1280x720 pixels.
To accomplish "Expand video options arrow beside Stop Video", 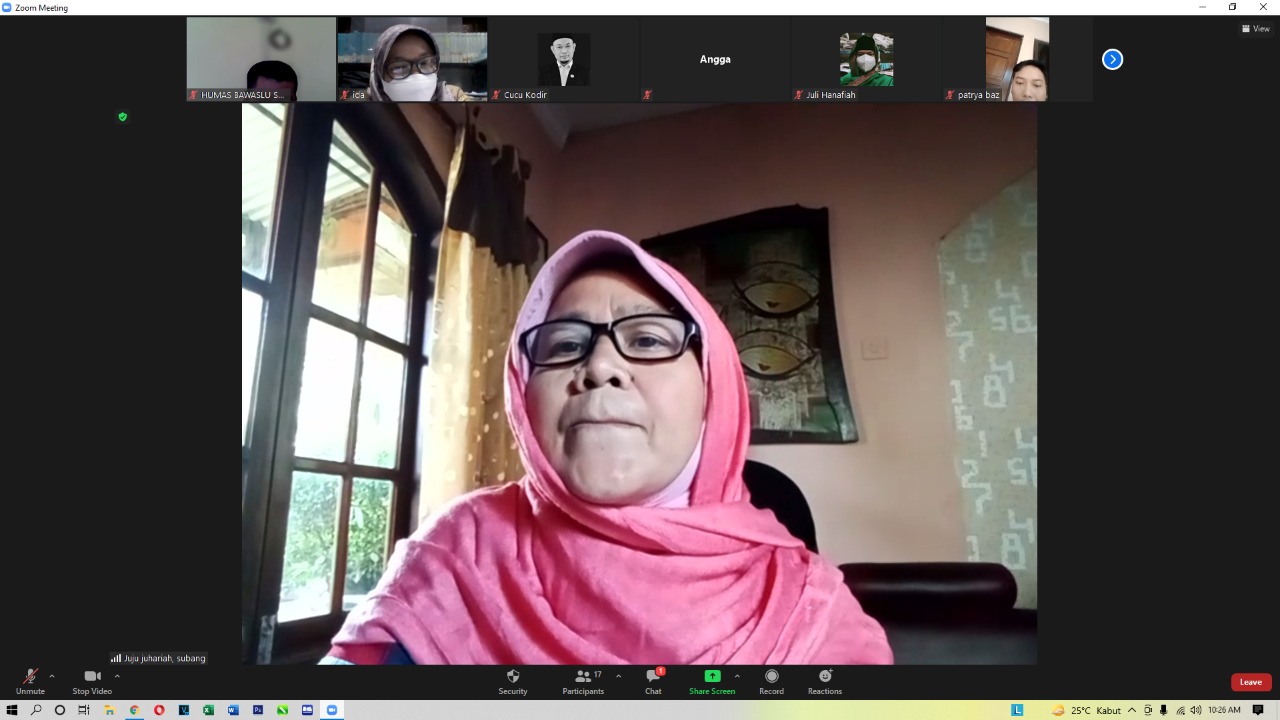I will (117, 676).
